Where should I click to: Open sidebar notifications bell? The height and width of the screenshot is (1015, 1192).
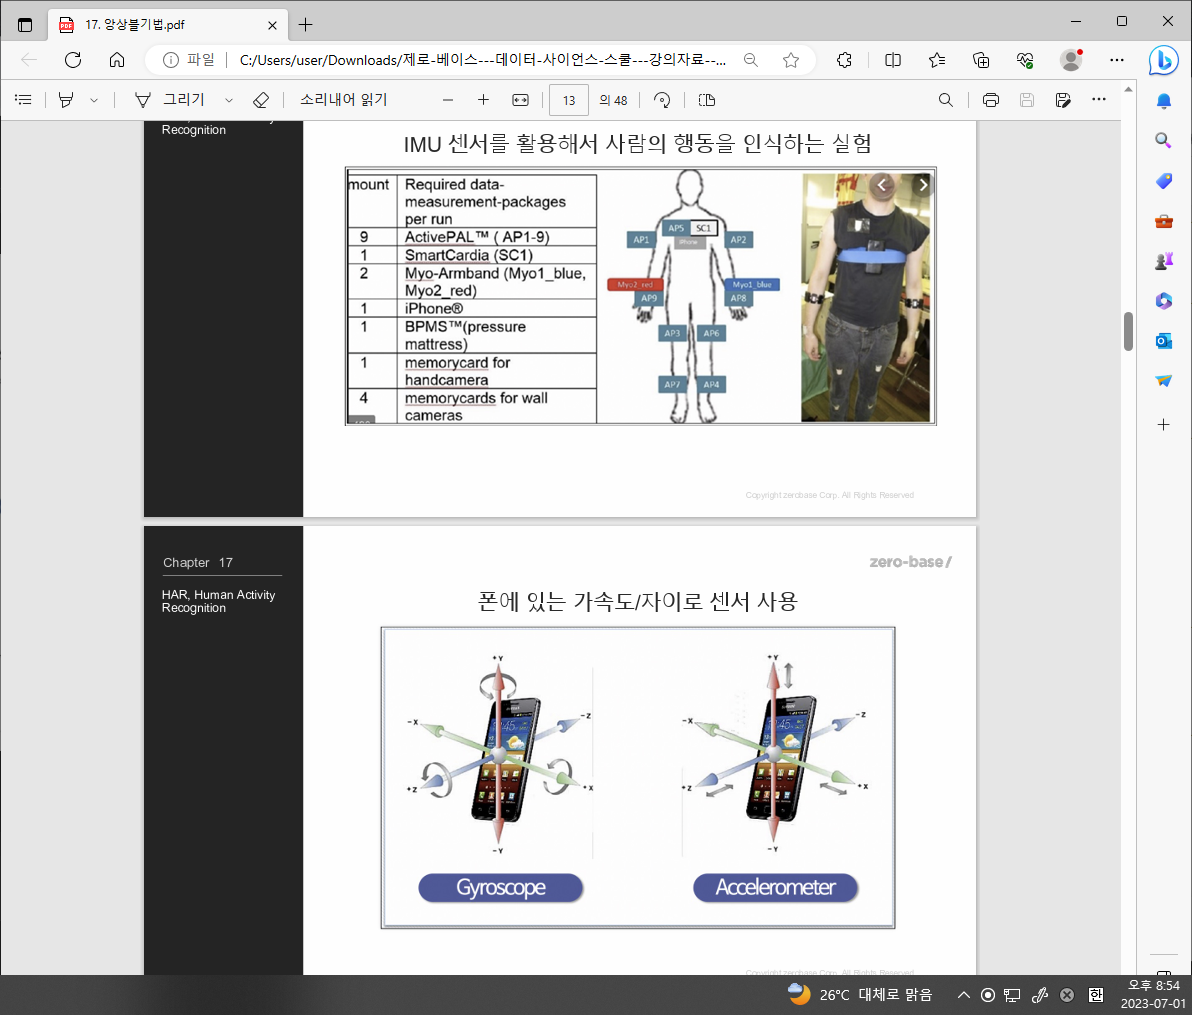click(1164, 101)
